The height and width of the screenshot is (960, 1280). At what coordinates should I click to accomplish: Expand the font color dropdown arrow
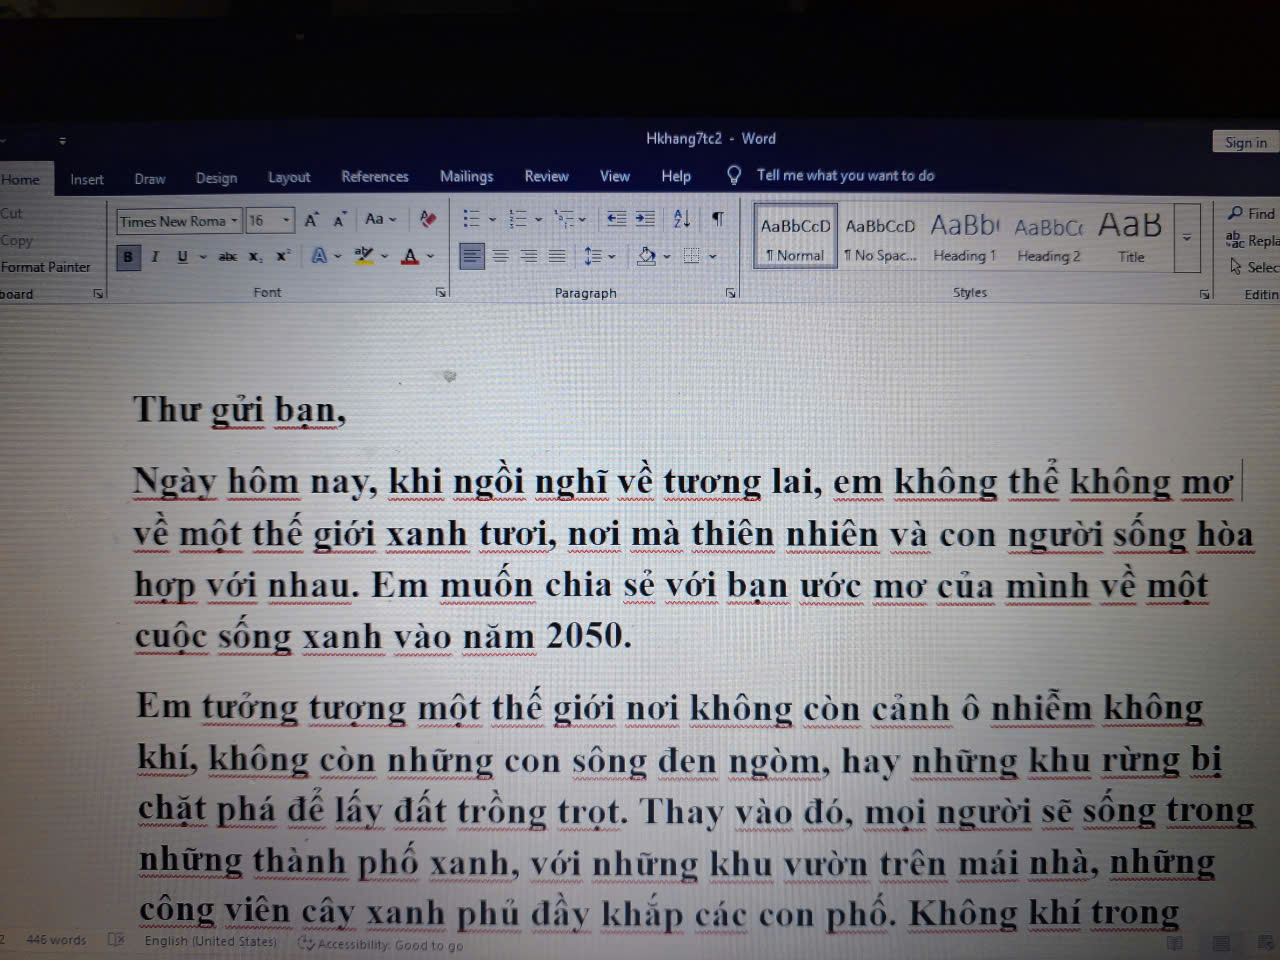[431, 256]
